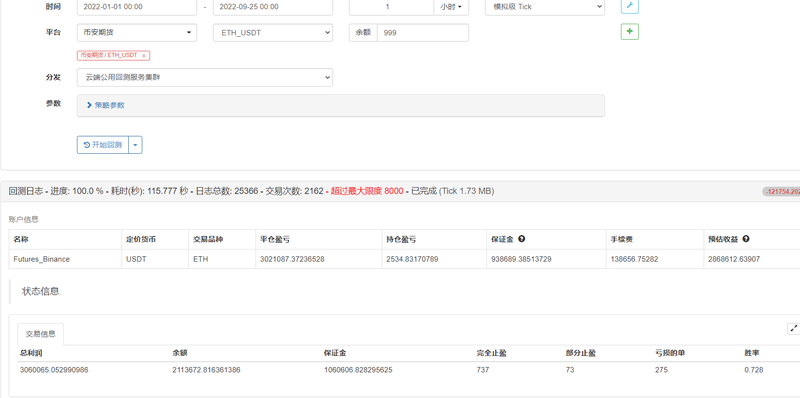Click the expand arrows icon in status panel

coord(793,329)
